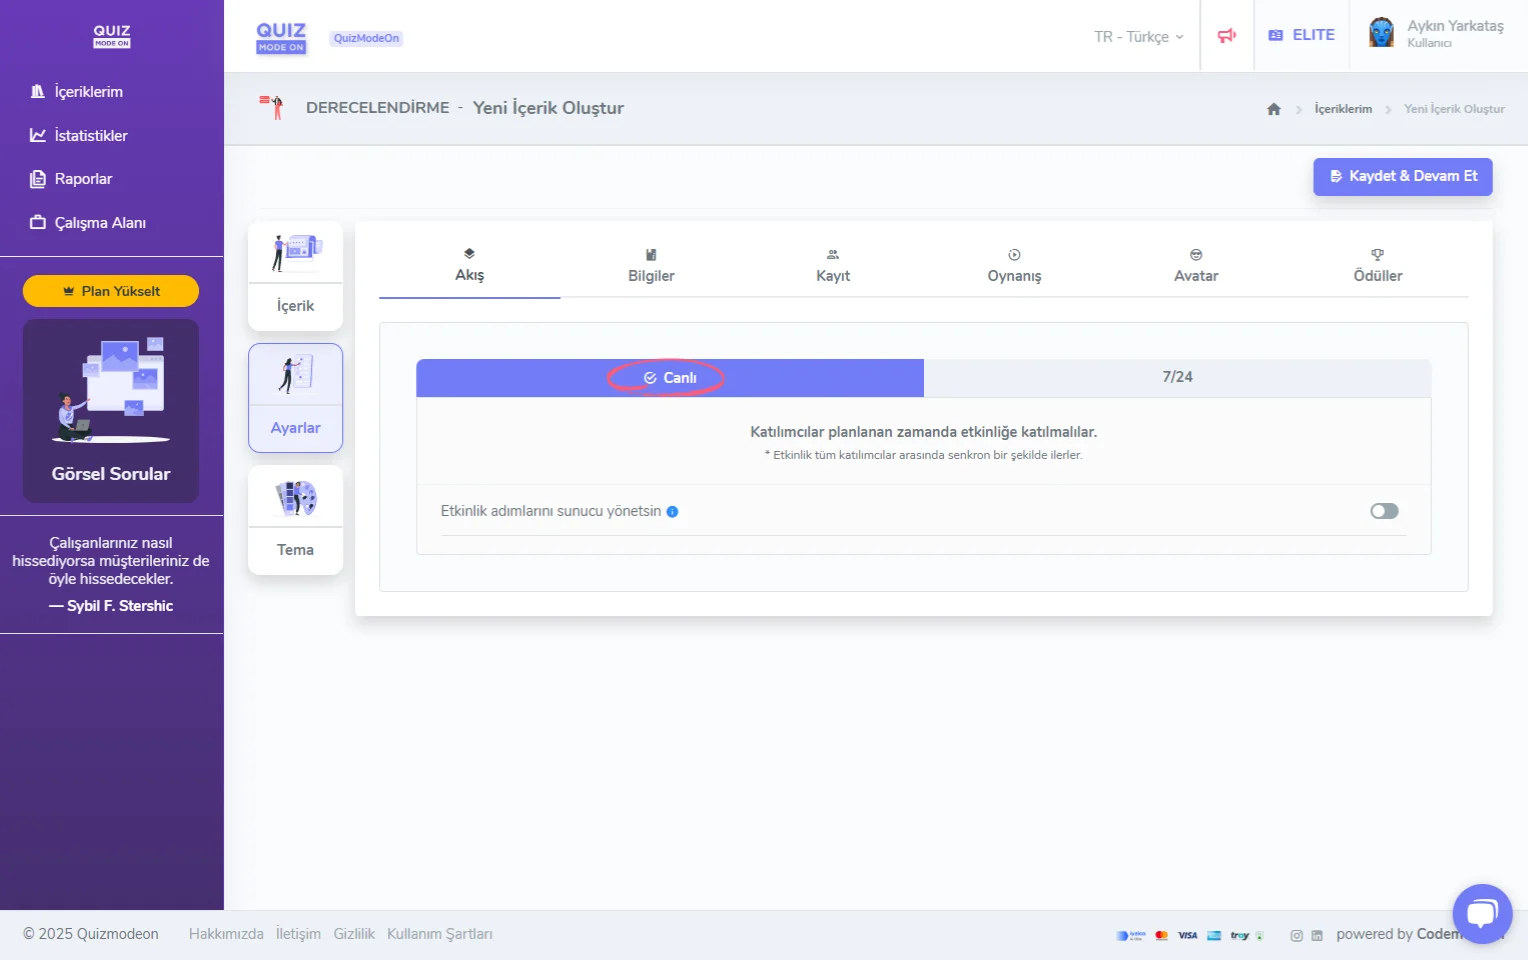The width and height of the screenshot is (1528, 960).
Task: Click the home breadcrumb icon
Action: pos(1273,109)
